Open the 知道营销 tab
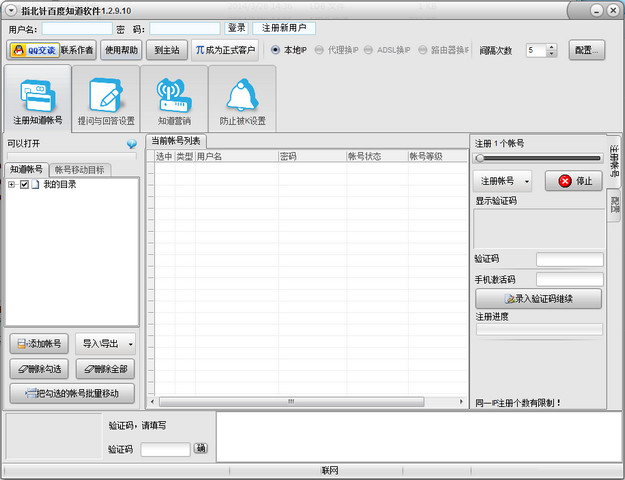 click(174, 98)
